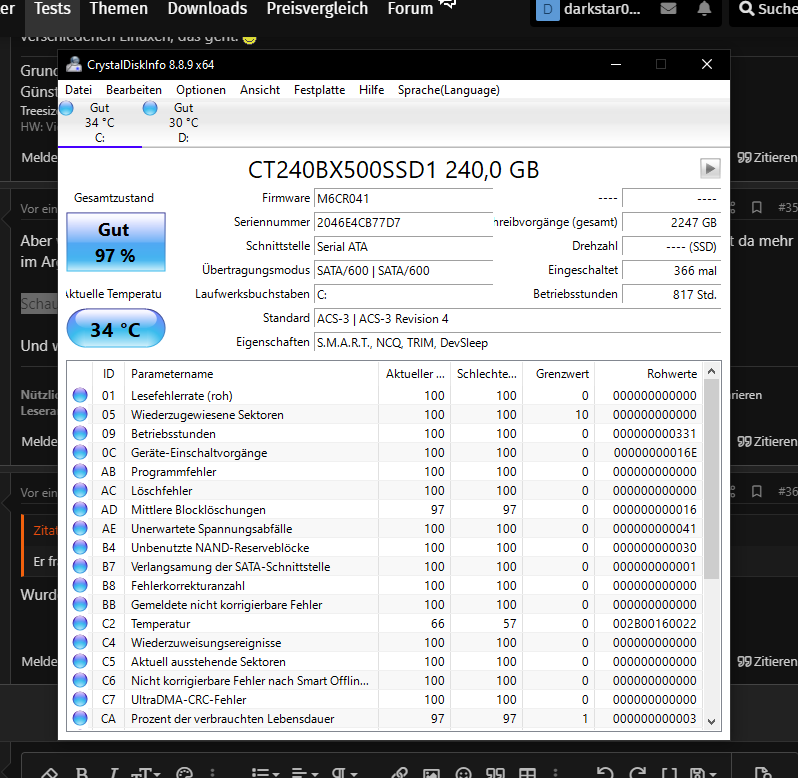Insert link in forum editor
Viewport: 798px width, 778px height.
400,773
